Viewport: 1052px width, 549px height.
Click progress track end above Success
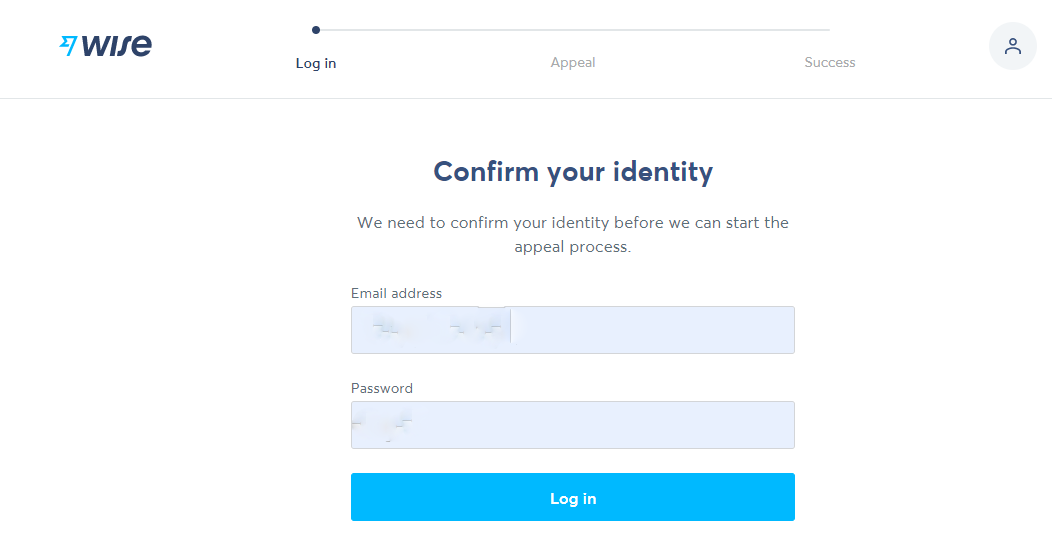(827, 30)
